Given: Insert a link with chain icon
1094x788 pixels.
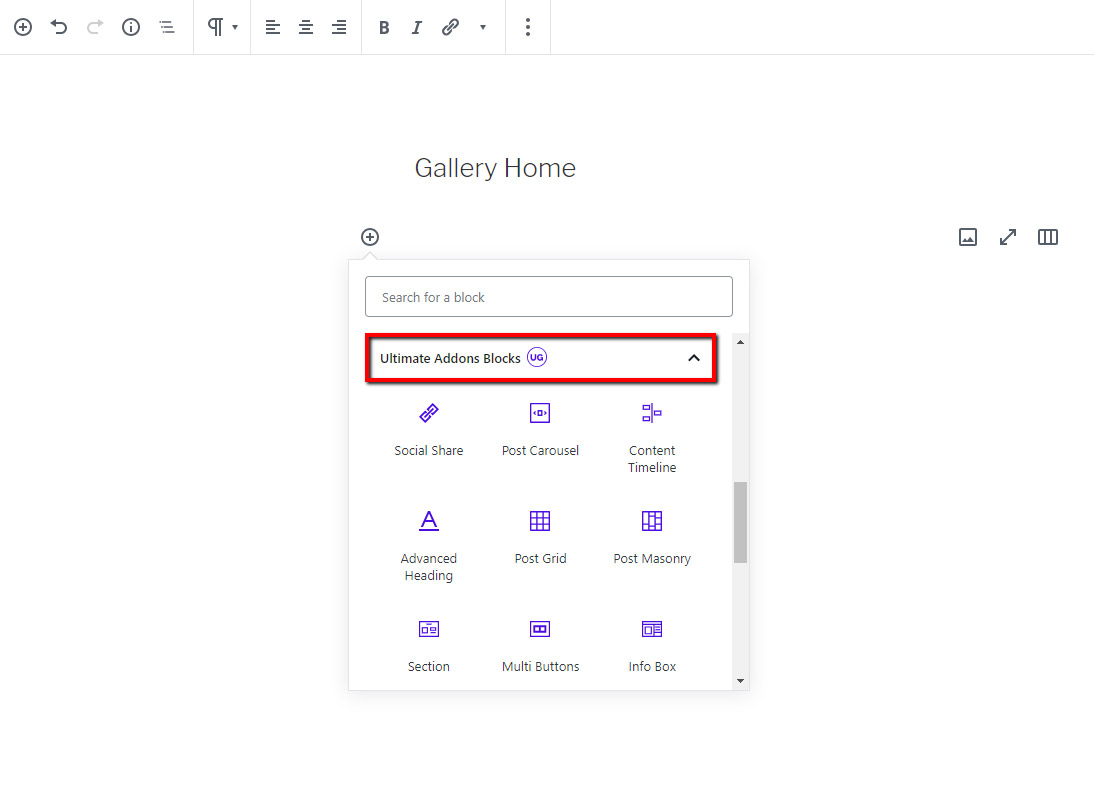Looking at the screenshot, I should (x=451, y=27).
